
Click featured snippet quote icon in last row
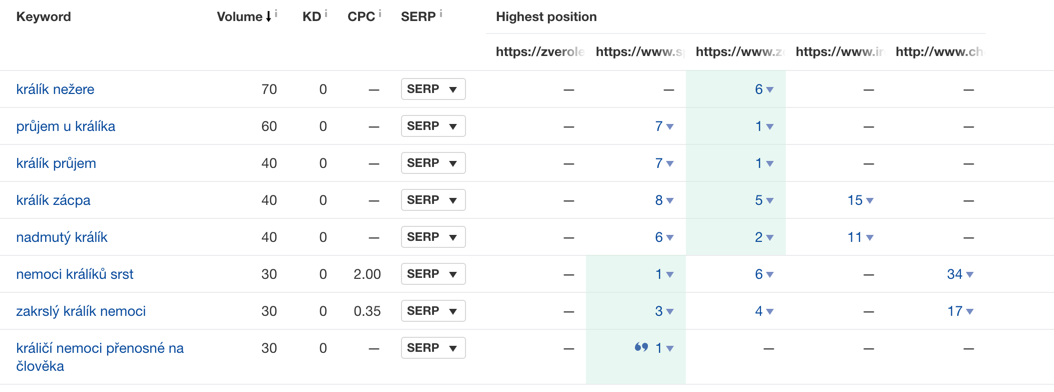(x=641, y=348)
